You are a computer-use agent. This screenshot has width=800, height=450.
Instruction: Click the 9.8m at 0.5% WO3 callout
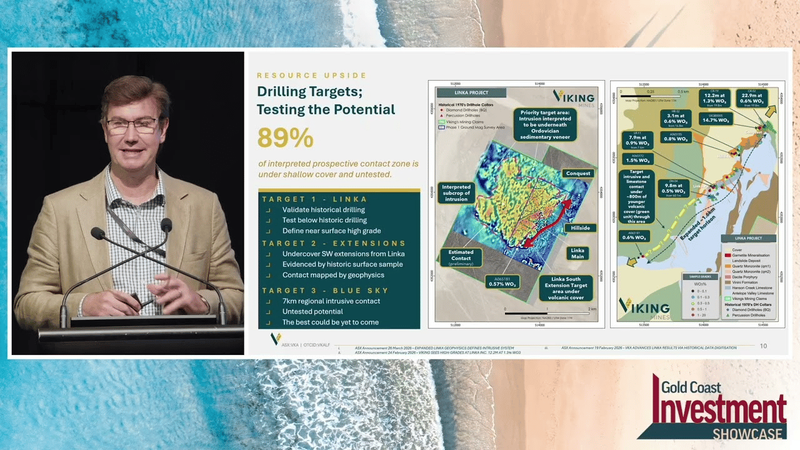(x=673, y=188)
